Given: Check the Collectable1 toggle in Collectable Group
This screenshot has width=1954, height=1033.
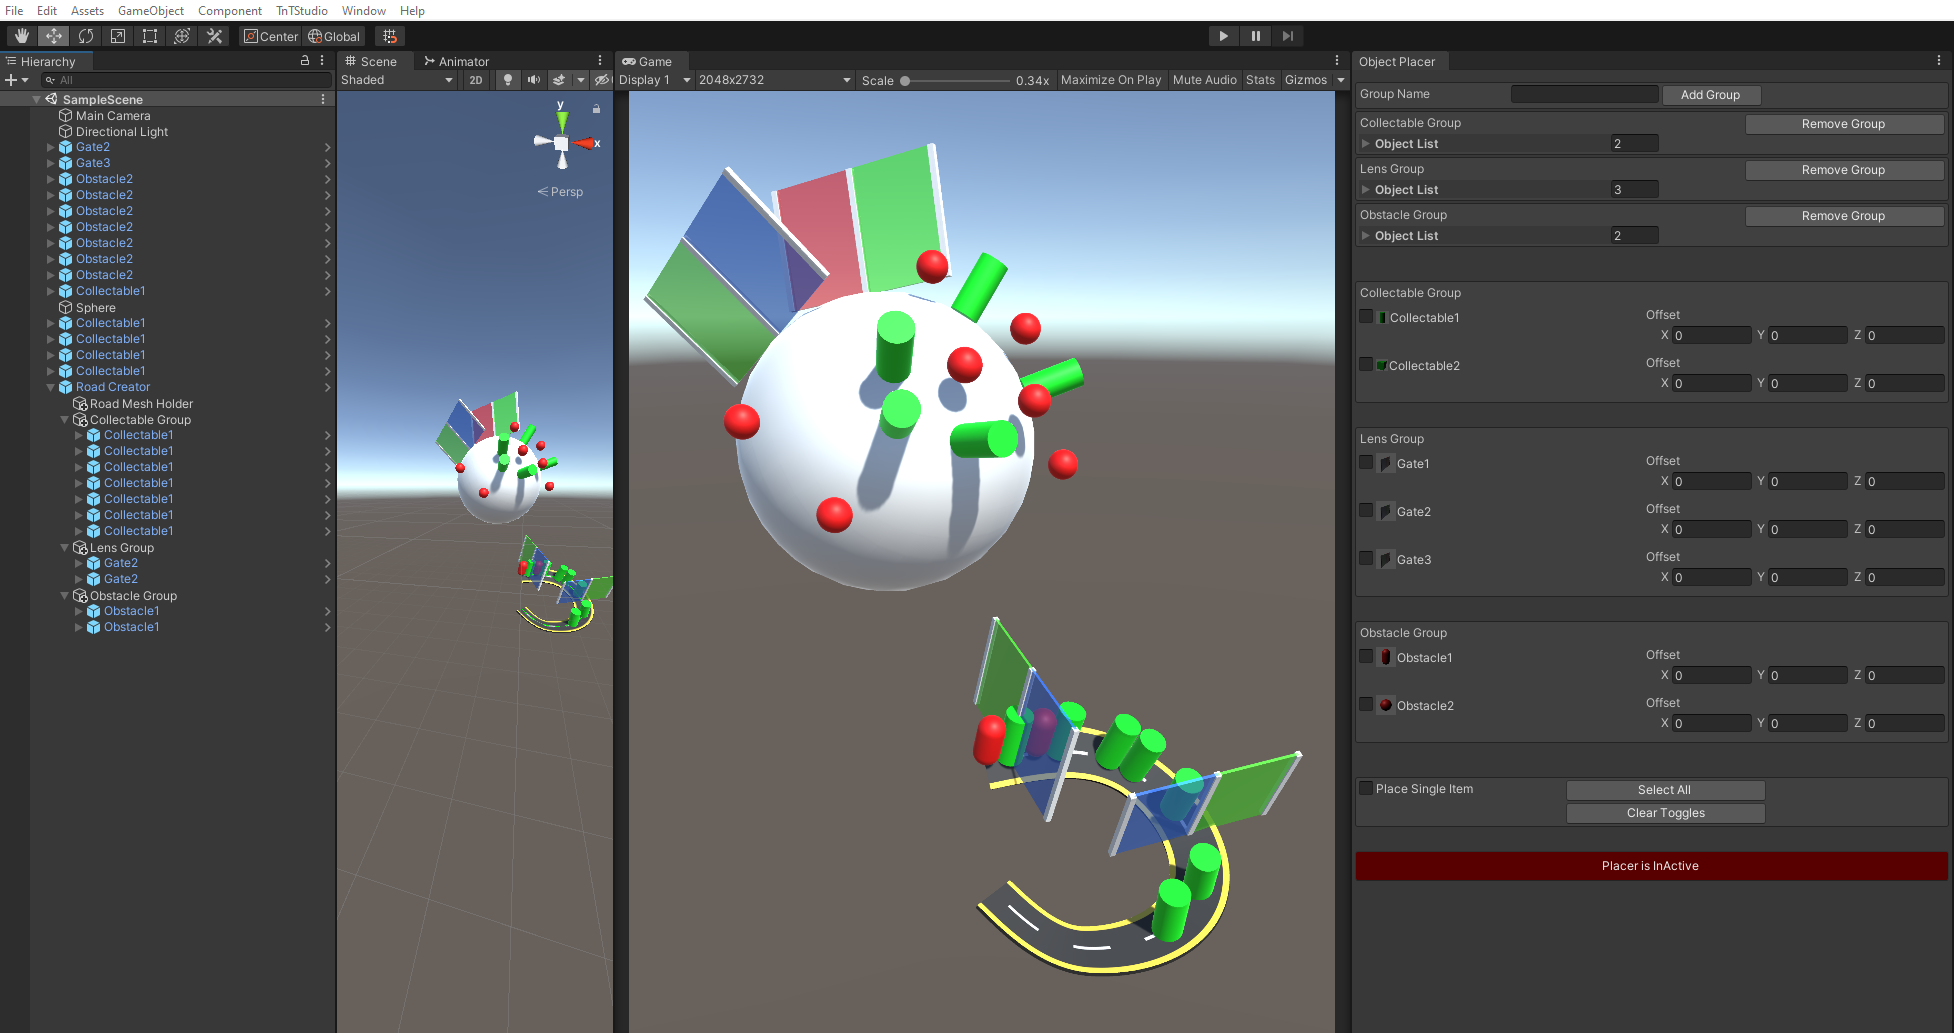Looking at the screenshot, I should [x=1366, y=316].
